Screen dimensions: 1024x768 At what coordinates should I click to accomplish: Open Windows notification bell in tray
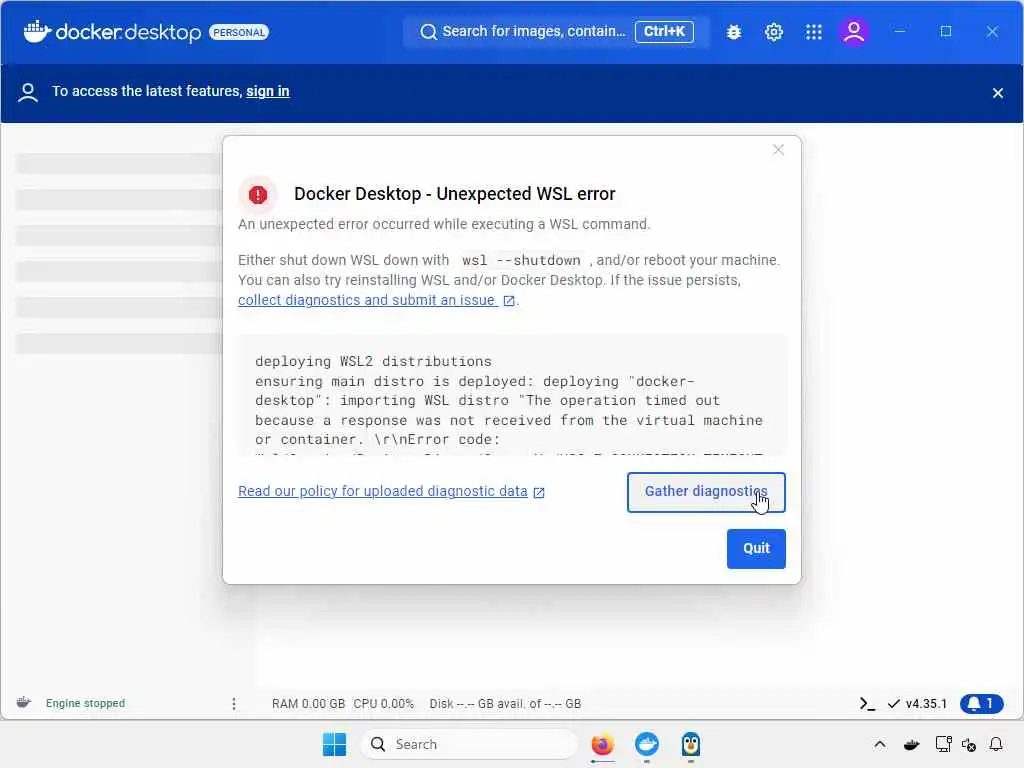[996, 744]
